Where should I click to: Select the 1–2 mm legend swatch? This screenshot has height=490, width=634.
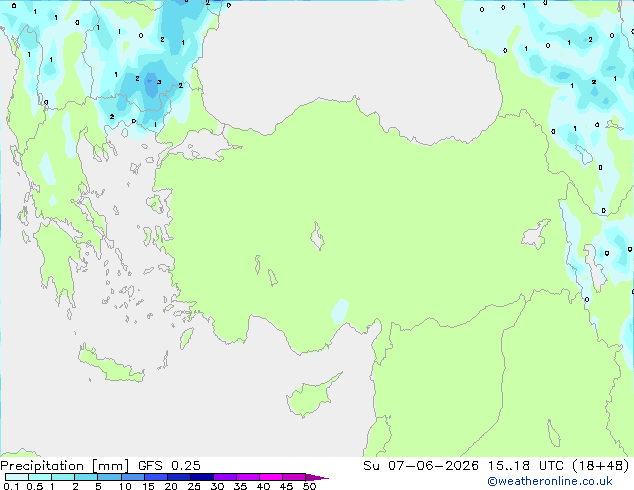[63, 477]
